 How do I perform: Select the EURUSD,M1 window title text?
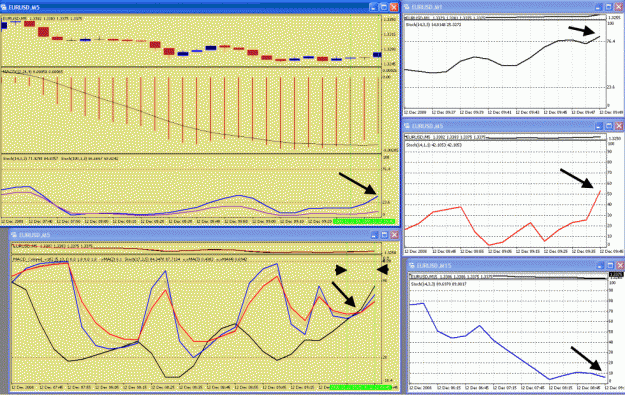[x=427, y=7]
